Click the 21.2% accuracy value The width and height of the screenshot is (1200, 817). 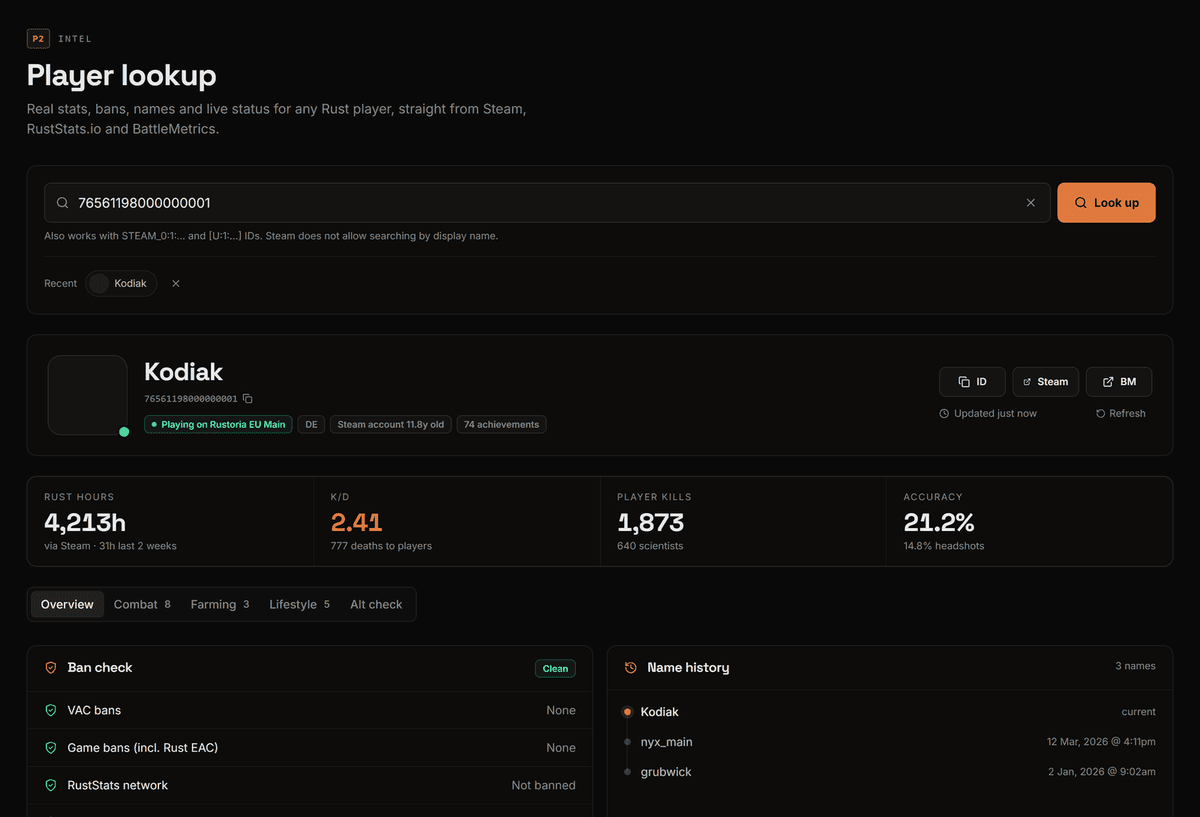point(939,522)
